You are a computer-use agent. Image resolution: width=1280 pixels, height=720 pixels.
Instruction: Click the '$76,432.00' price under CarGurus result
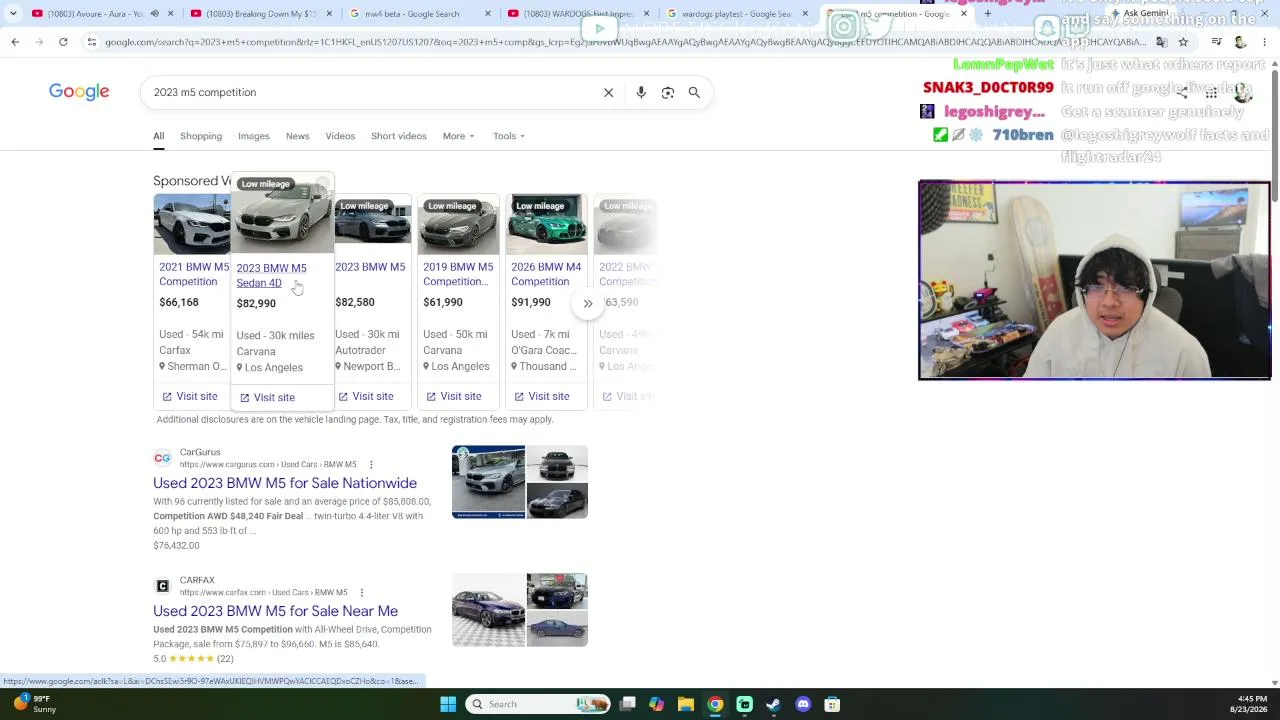pos(176,546)
